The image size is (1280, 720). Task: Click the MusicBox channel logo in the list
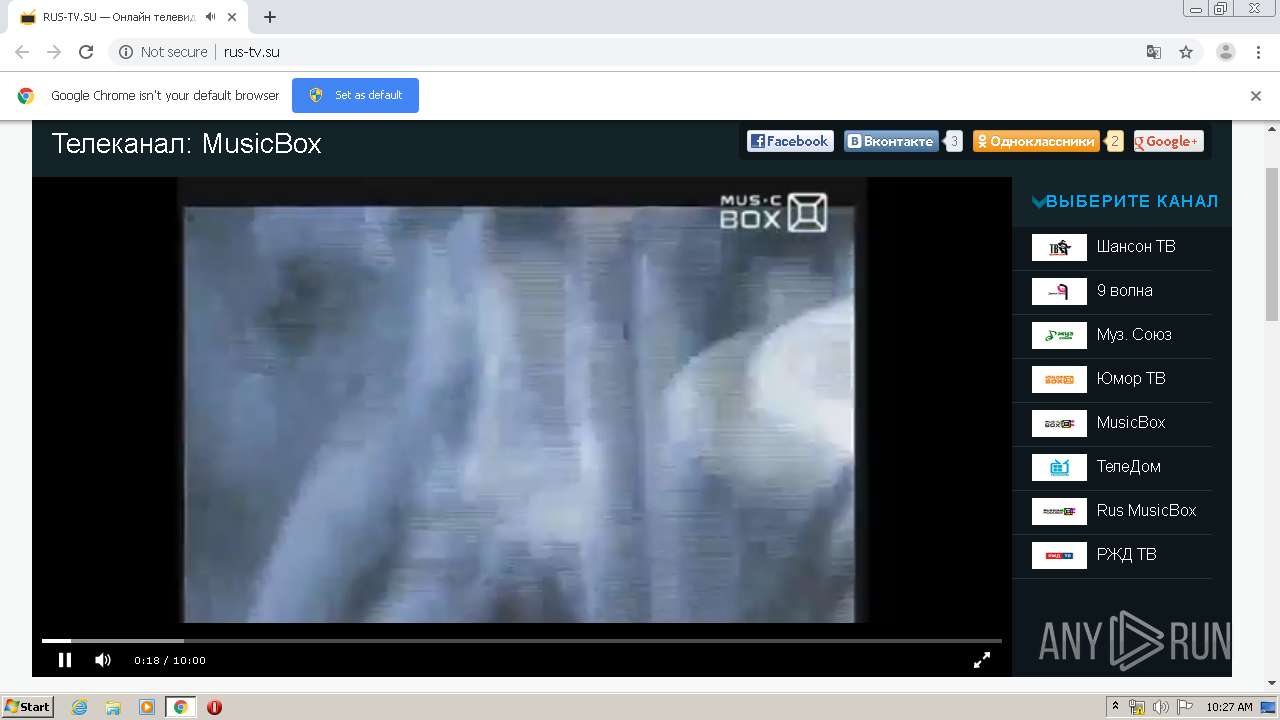click(x=1059, y=423)
